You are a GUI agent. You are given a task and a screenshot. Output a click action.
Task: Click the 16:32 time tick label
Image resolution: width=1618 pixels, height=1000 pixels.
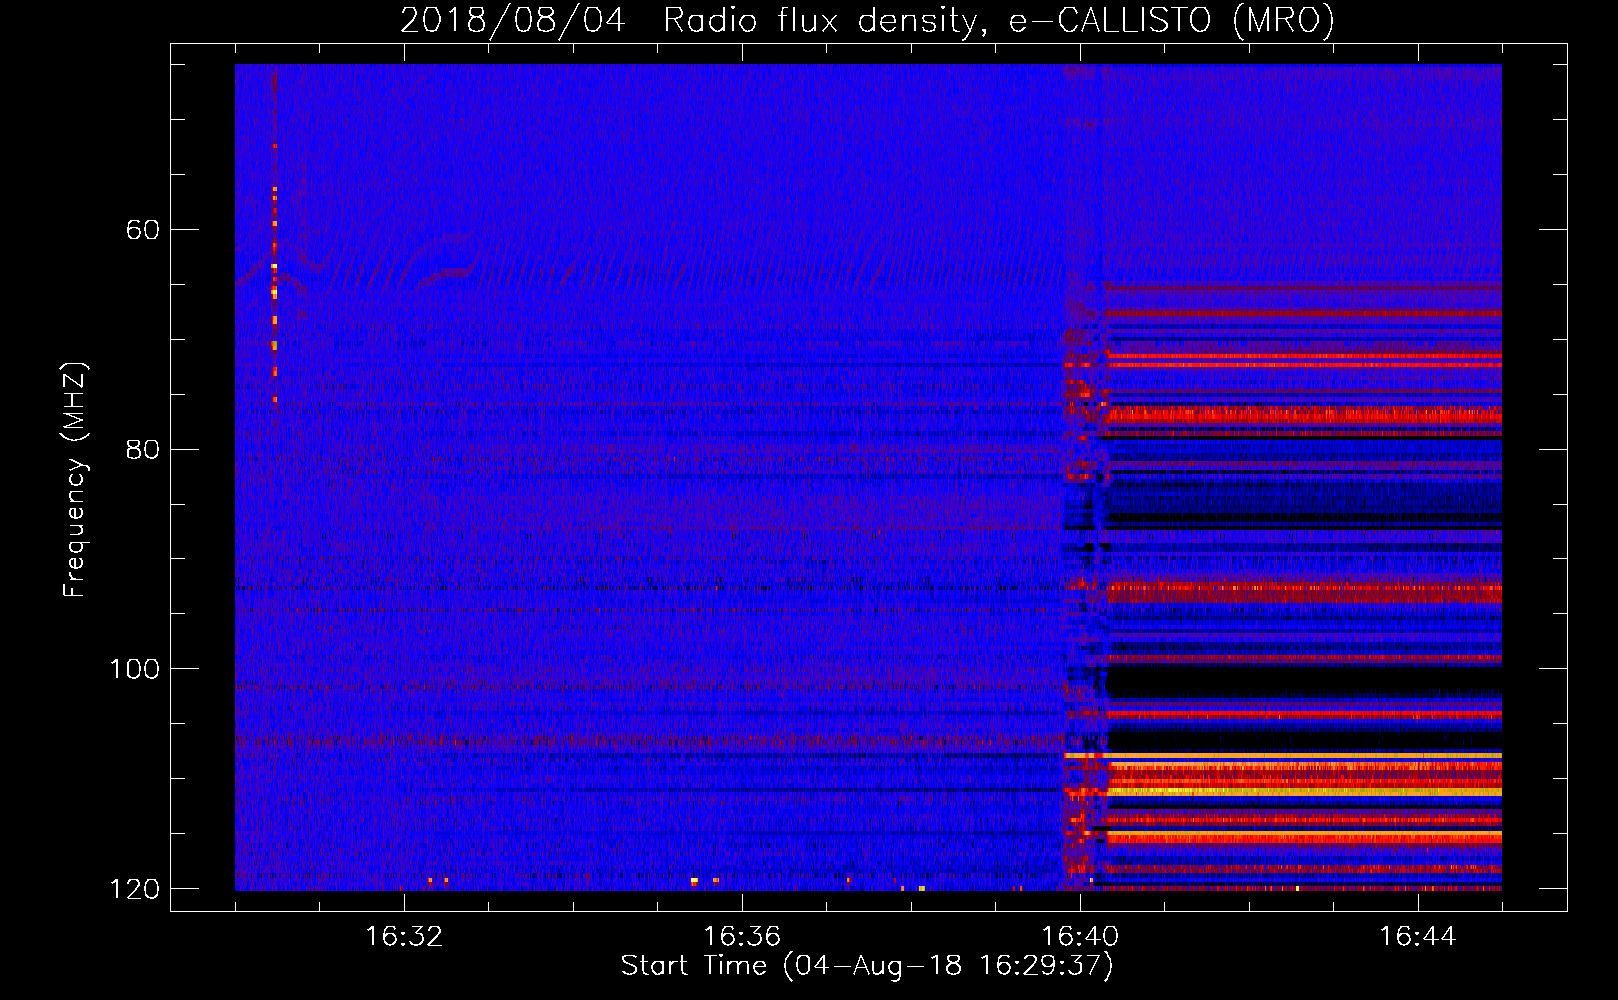404,937
